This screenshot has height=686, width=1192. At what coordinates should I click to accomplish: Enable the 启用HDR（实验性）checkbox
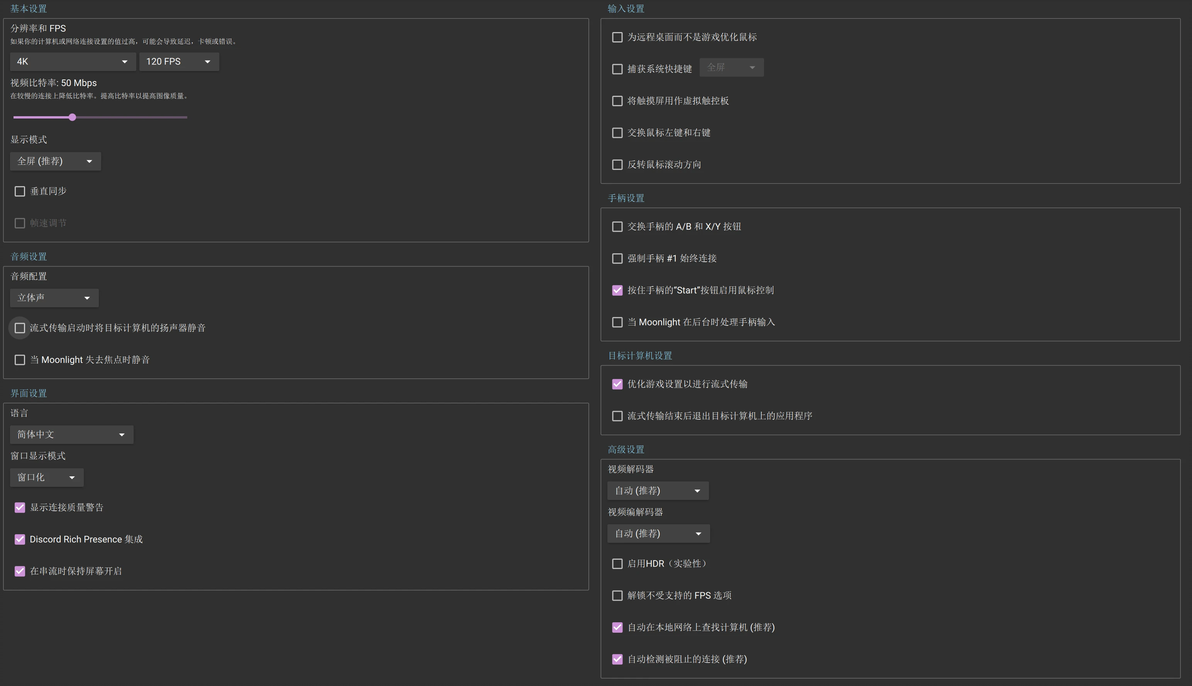617,564
